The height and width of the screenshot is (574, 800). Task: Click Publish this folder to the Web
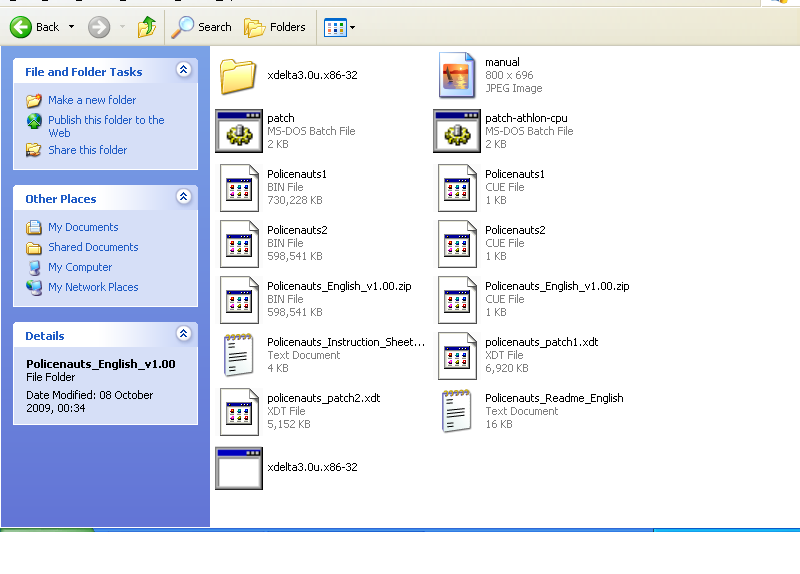point(106,127)
